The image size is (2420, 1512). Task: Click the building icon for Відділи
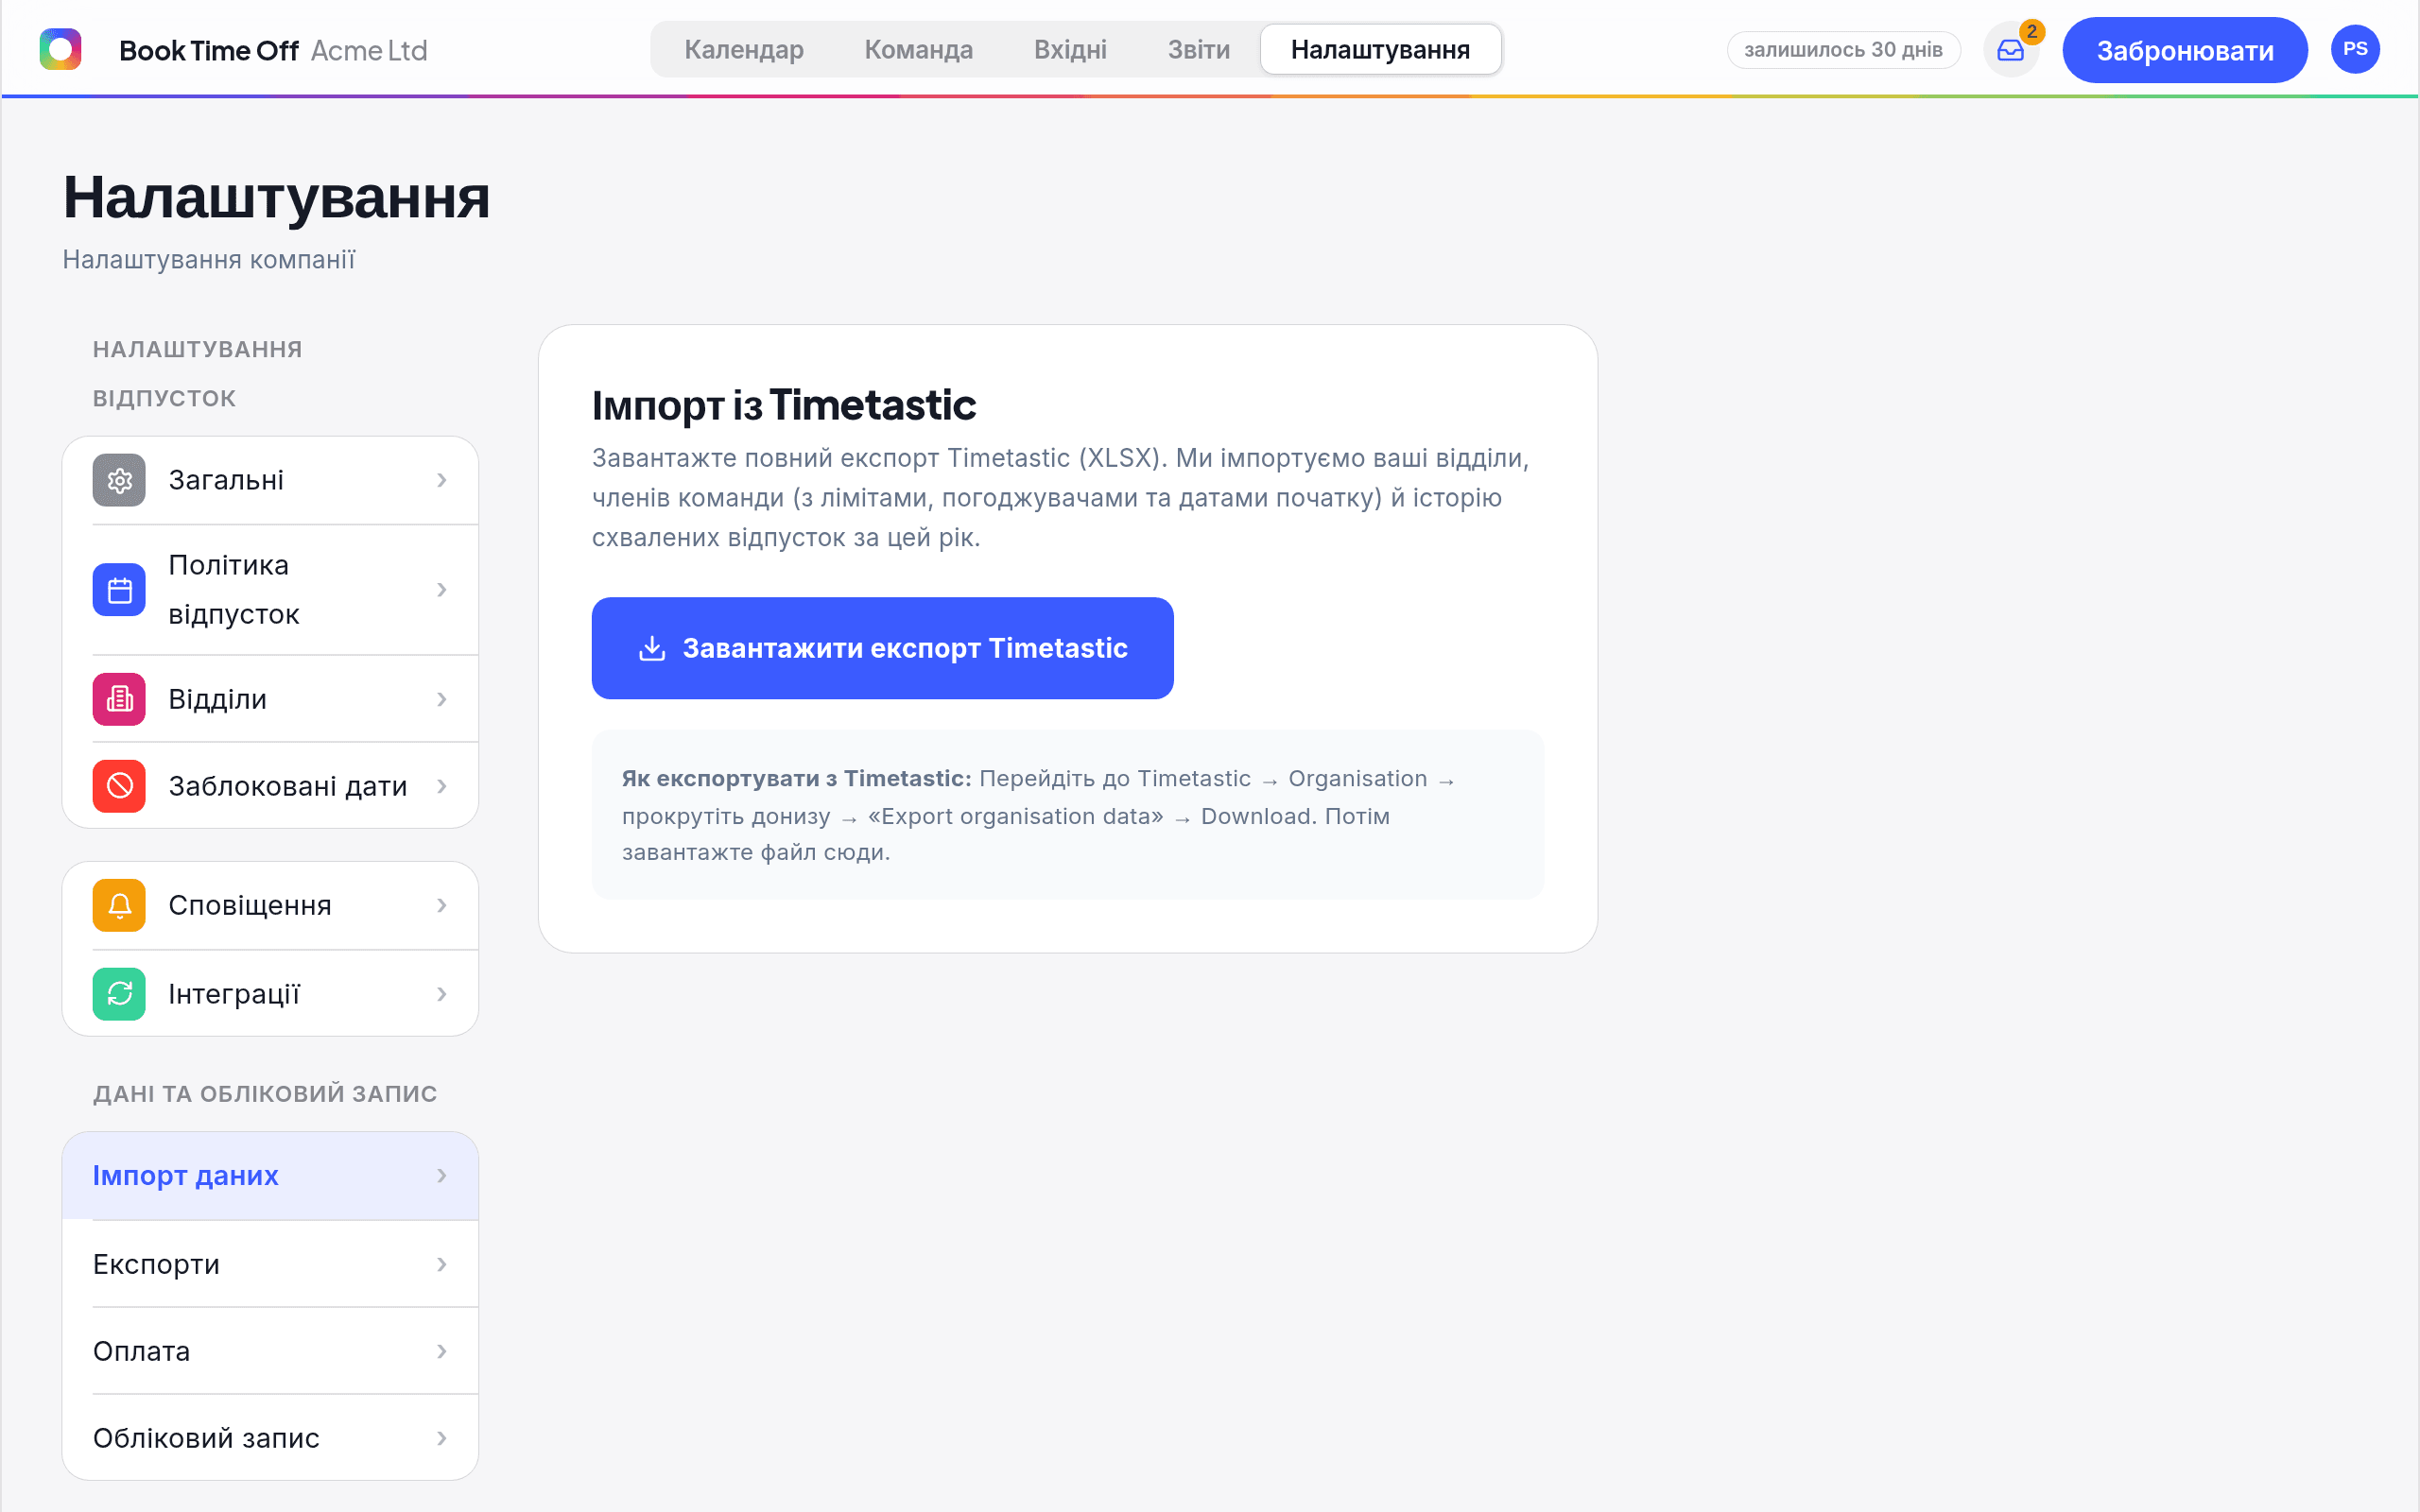click(119, 699)
